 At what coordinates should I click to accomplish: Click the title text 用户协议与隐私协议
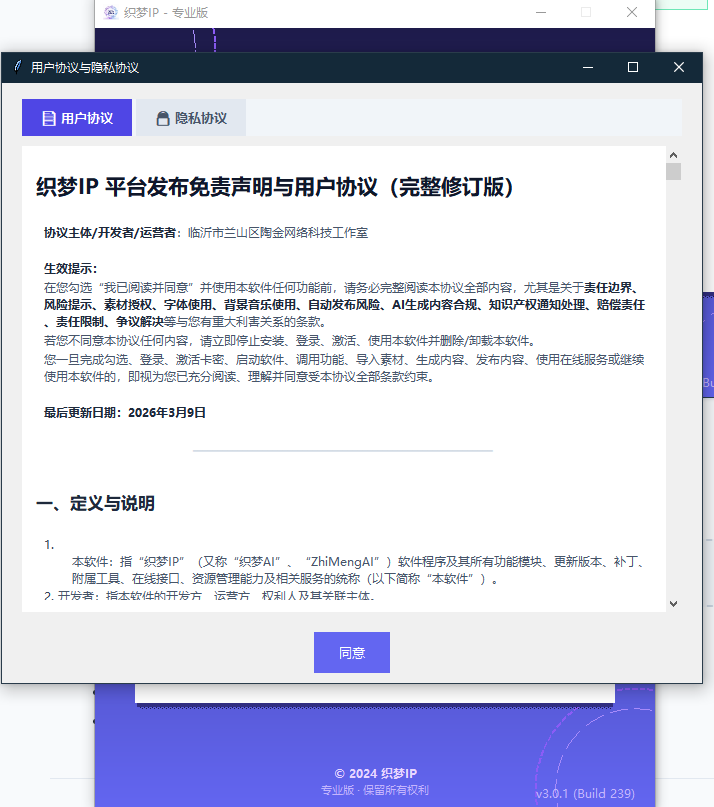pyautogui.click(x=84, y=68)
